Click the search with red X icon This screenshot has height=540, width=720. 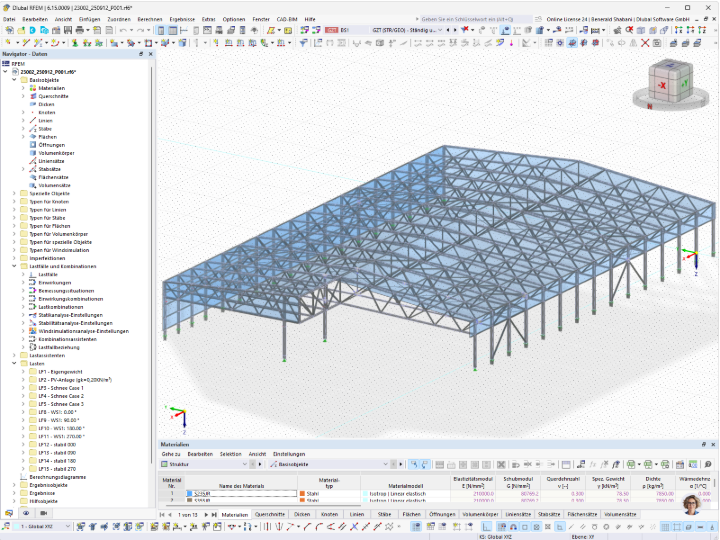[x=629, y=30]
